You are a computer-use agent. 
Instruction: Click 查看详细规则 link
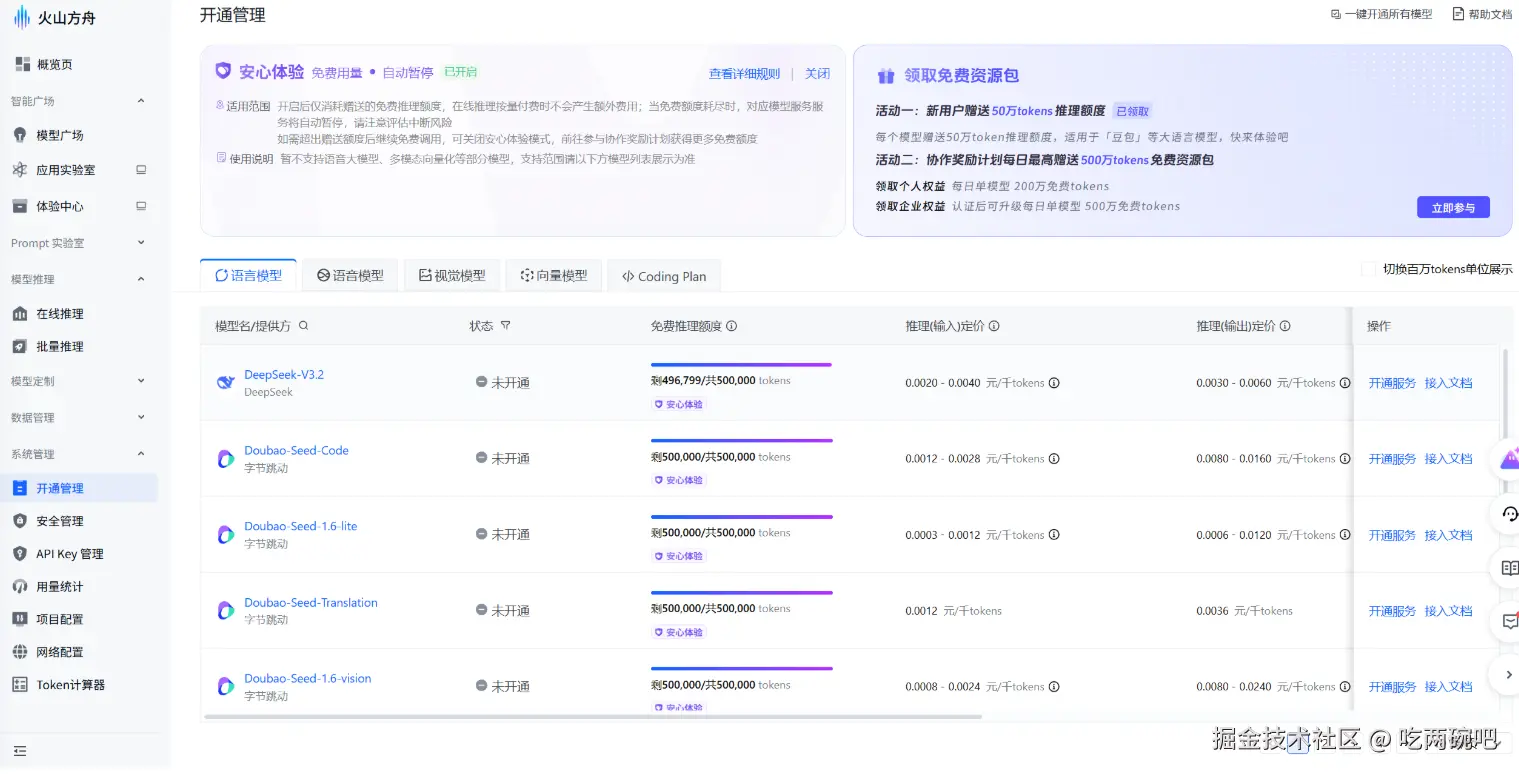pos(744,74)
